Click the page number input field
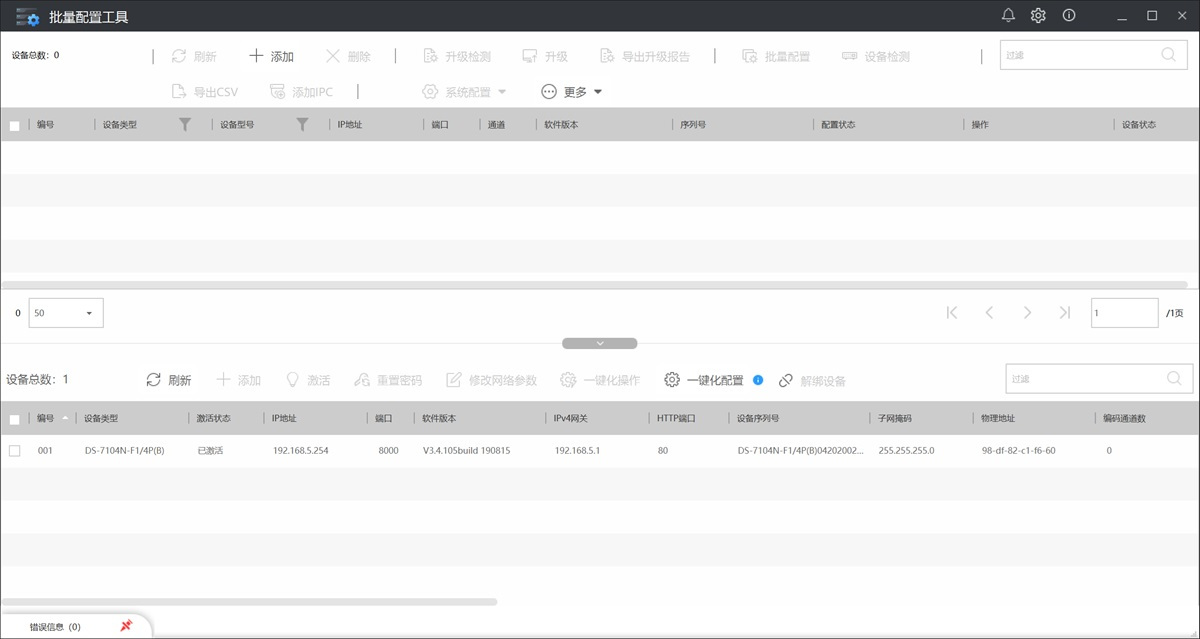 pyautogui.click(x=1124, y=313)
